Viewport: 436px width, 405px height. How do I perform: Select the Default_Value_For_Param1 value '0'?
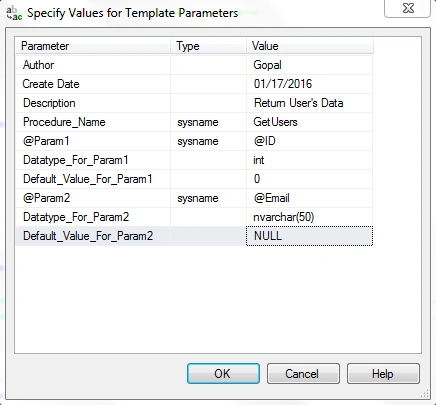point(309,179)
